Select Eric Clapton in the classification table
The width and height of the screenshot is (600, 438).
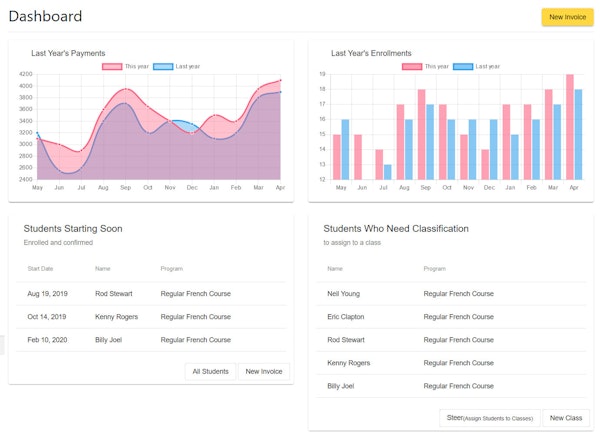pyautogui.click(x=343, y=317)
